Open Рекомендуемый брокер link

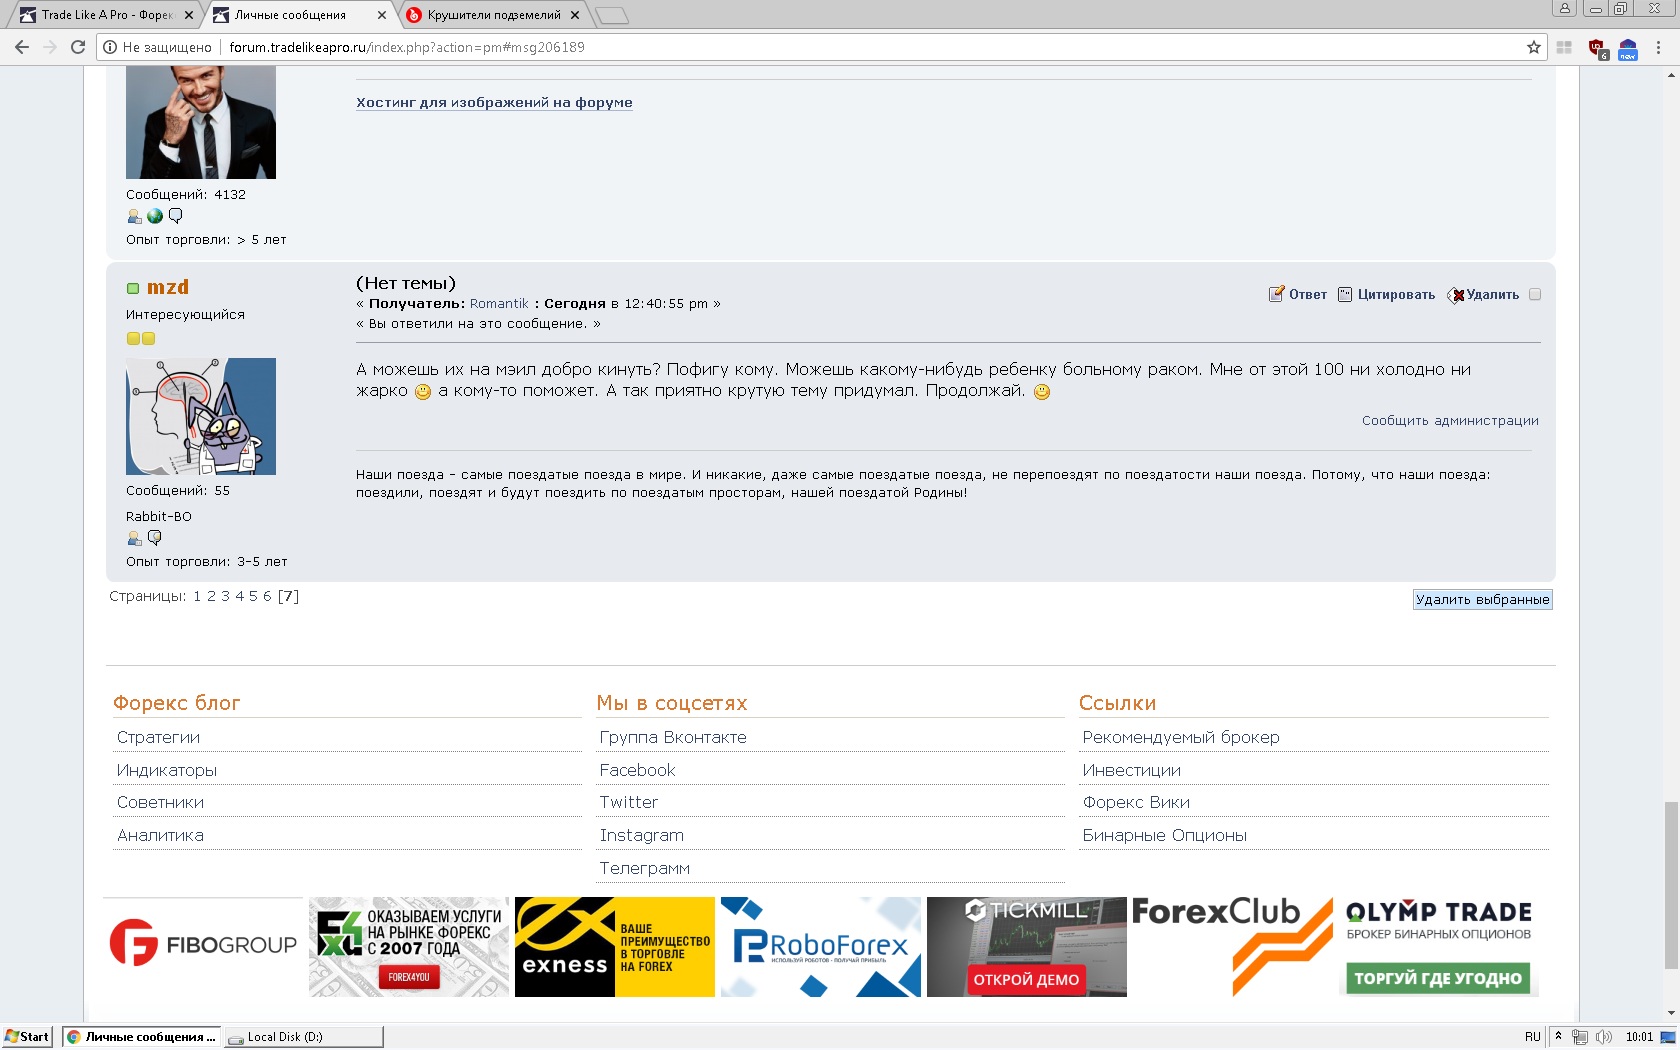coord(1181,737)
